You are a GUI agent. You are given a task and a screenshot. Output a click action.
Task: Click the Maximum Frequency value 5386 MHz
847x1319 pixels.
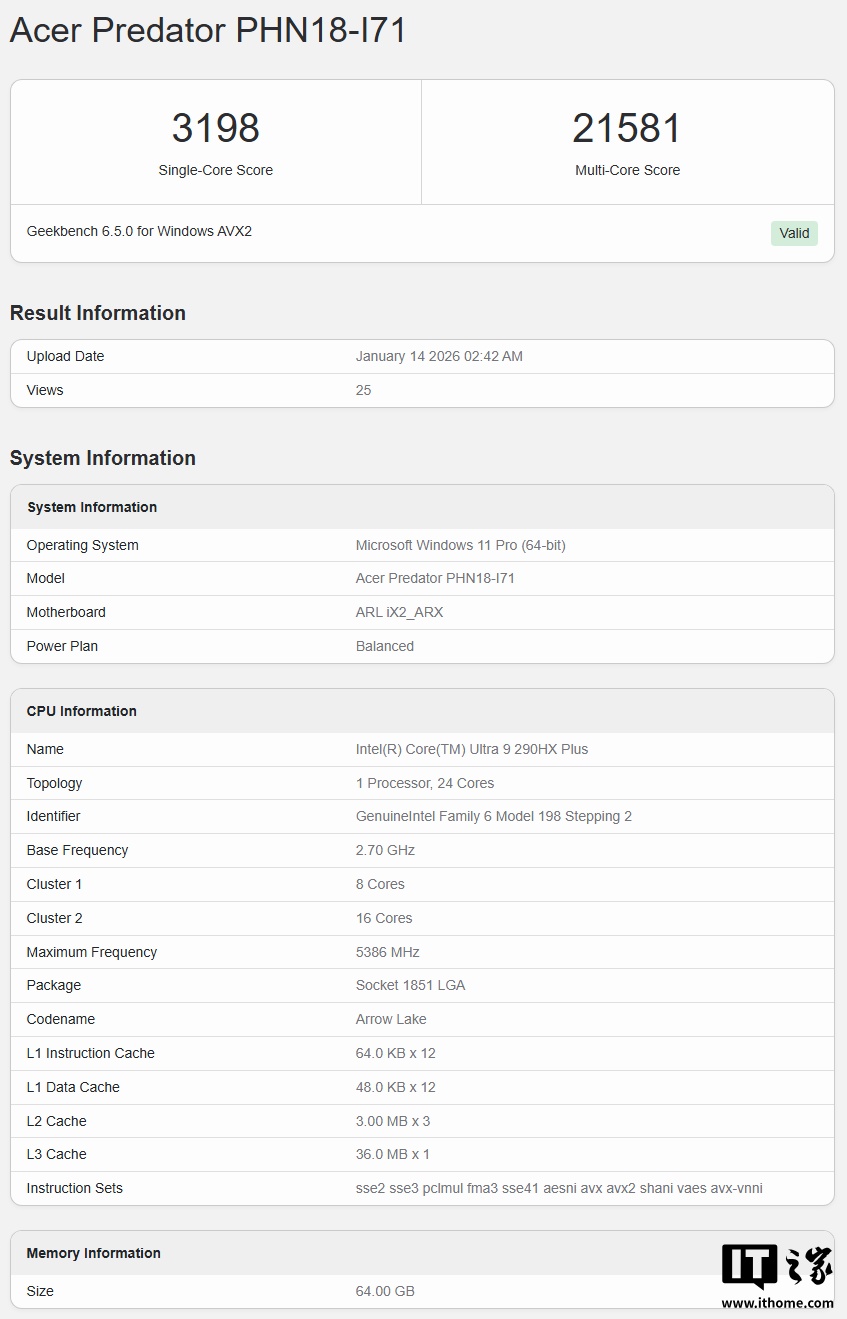(x=387, y=952)
